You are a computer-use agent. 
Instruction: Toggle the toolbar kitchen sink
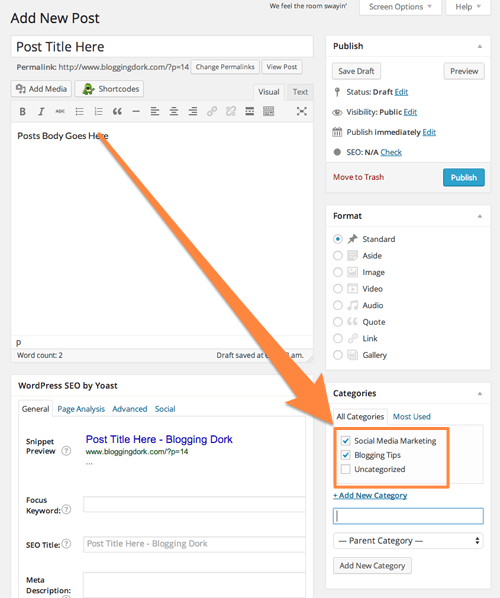tap(268, 111)
